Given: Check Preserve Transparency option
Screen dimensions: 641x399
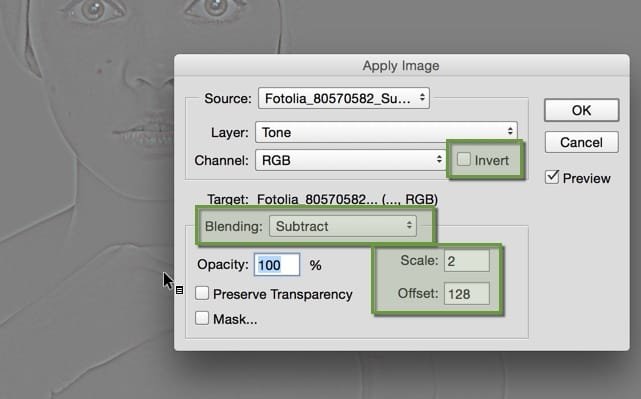Looking at the screenshot, I should [202, 293].
